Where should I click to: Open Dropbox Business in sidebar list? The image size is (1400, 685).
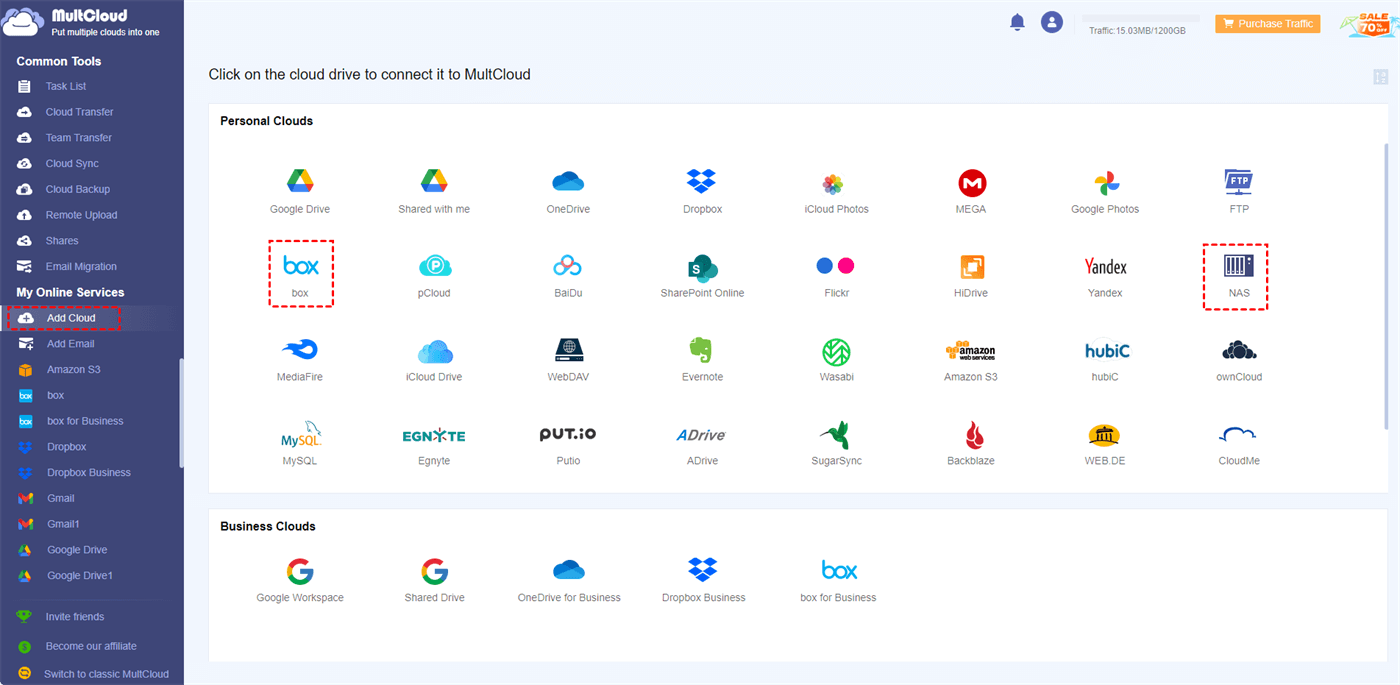(x=91, y=473)
